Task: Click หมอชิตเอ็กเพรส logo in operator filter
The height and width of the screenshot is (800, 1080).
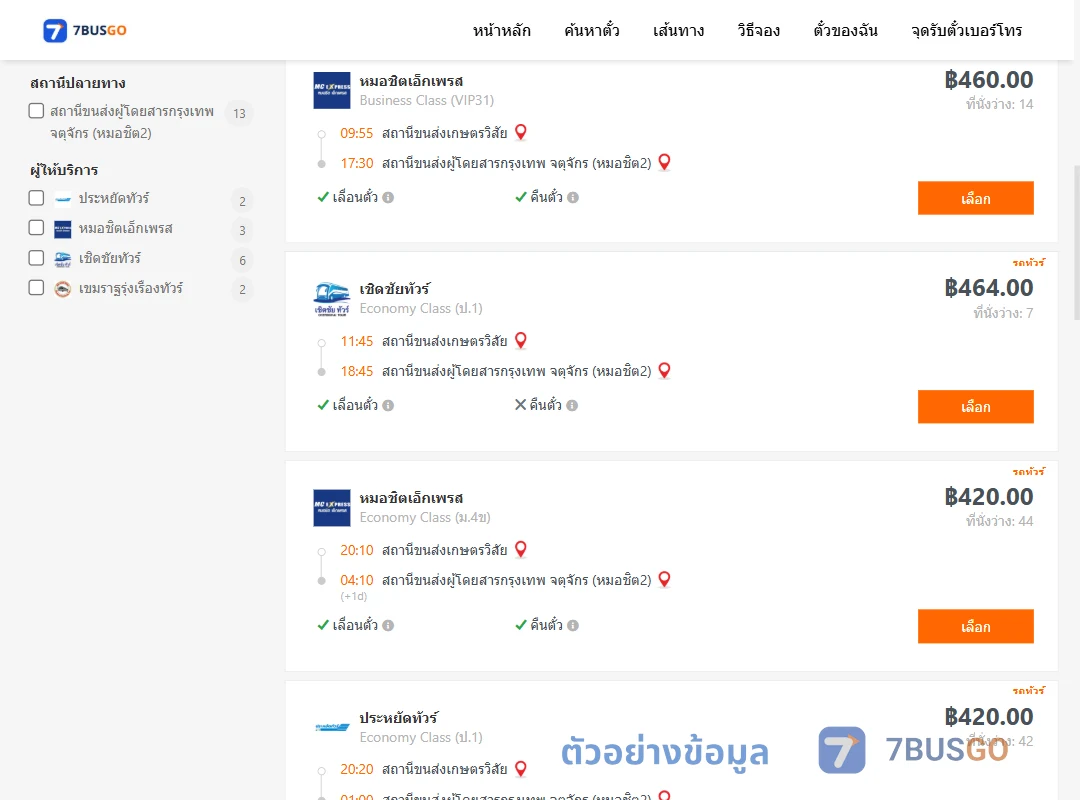Action: point(63,229)
